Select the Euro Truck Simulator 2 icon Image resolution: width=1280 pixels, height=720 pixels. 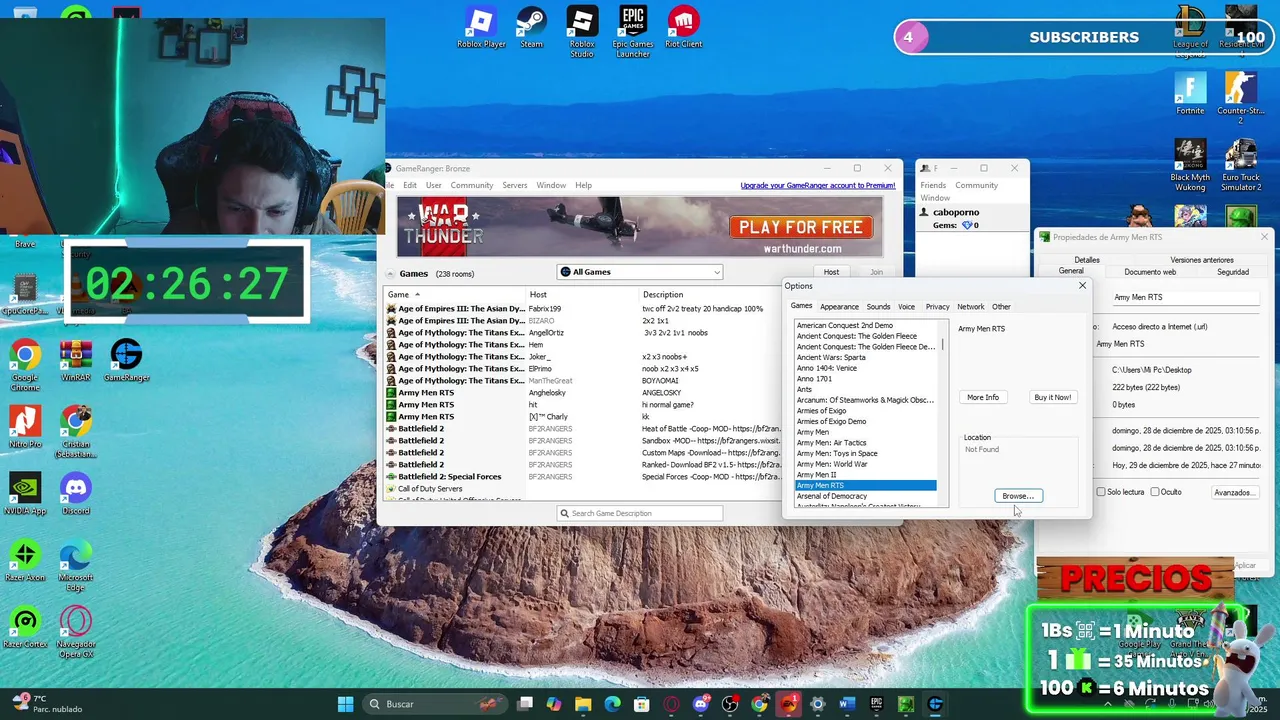click(x=1241, y=166)
